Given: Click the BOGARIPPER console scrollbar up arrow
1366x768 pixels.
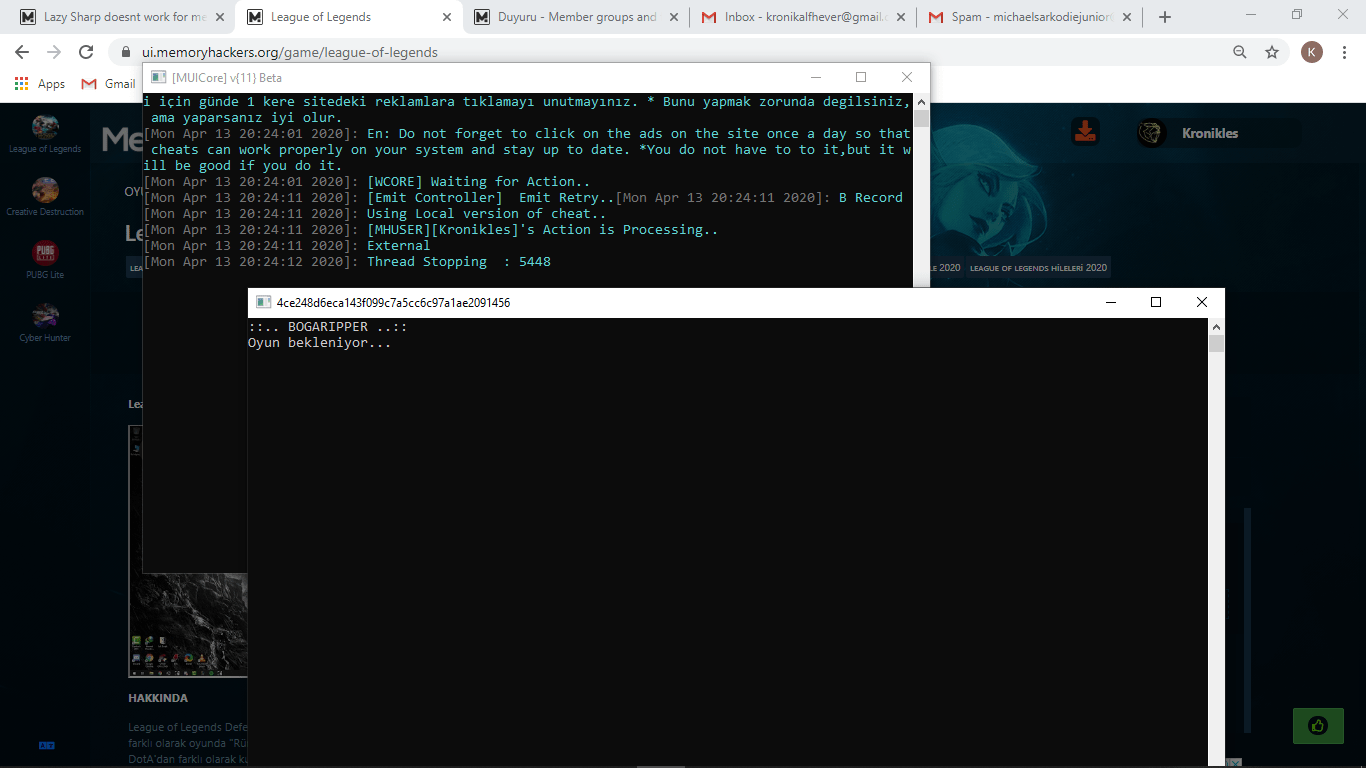Looking at the screenshot, I should pos(1216,327).
